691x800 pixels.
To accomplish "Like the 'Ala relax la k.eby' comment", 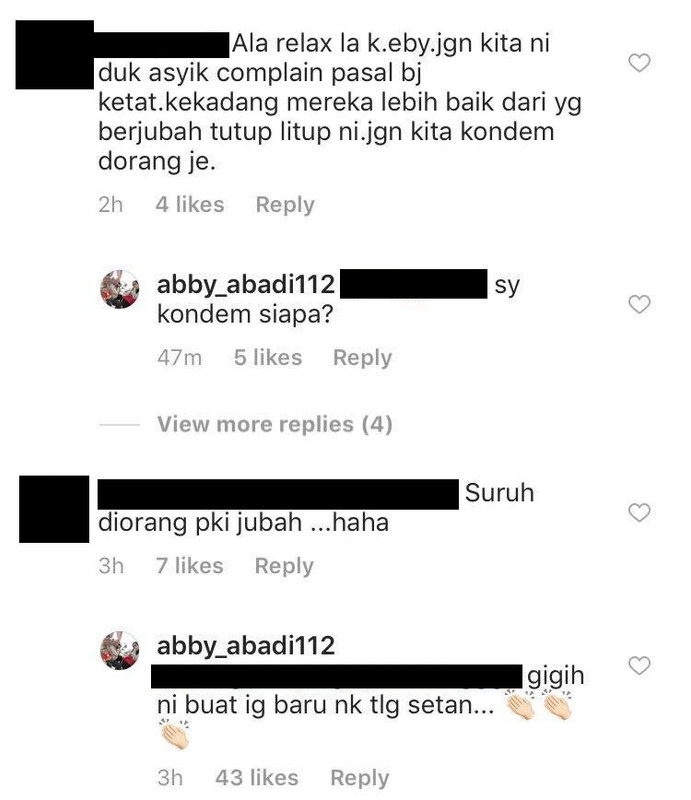I will (639, 63).
